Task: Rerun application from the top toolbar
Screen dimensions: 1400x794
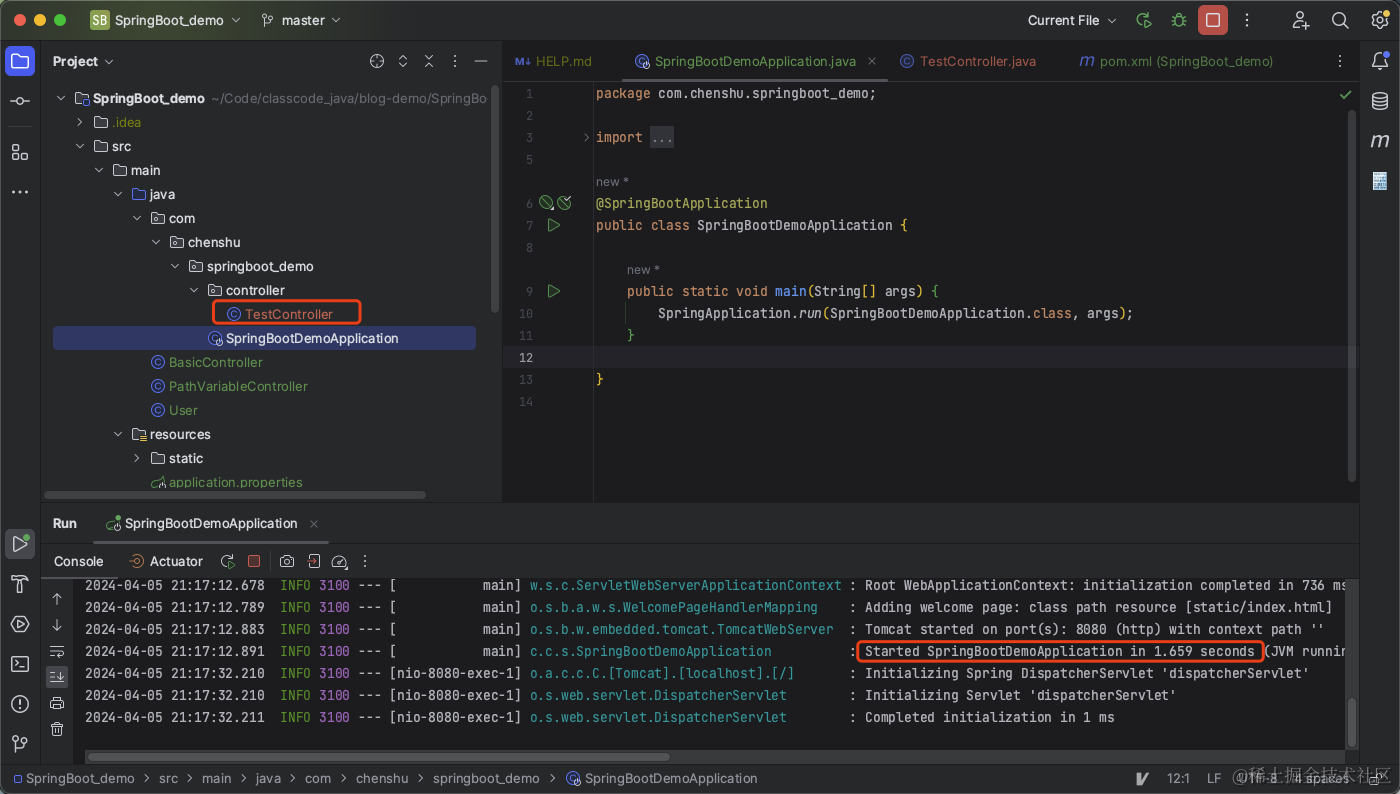Action: 1144,20
